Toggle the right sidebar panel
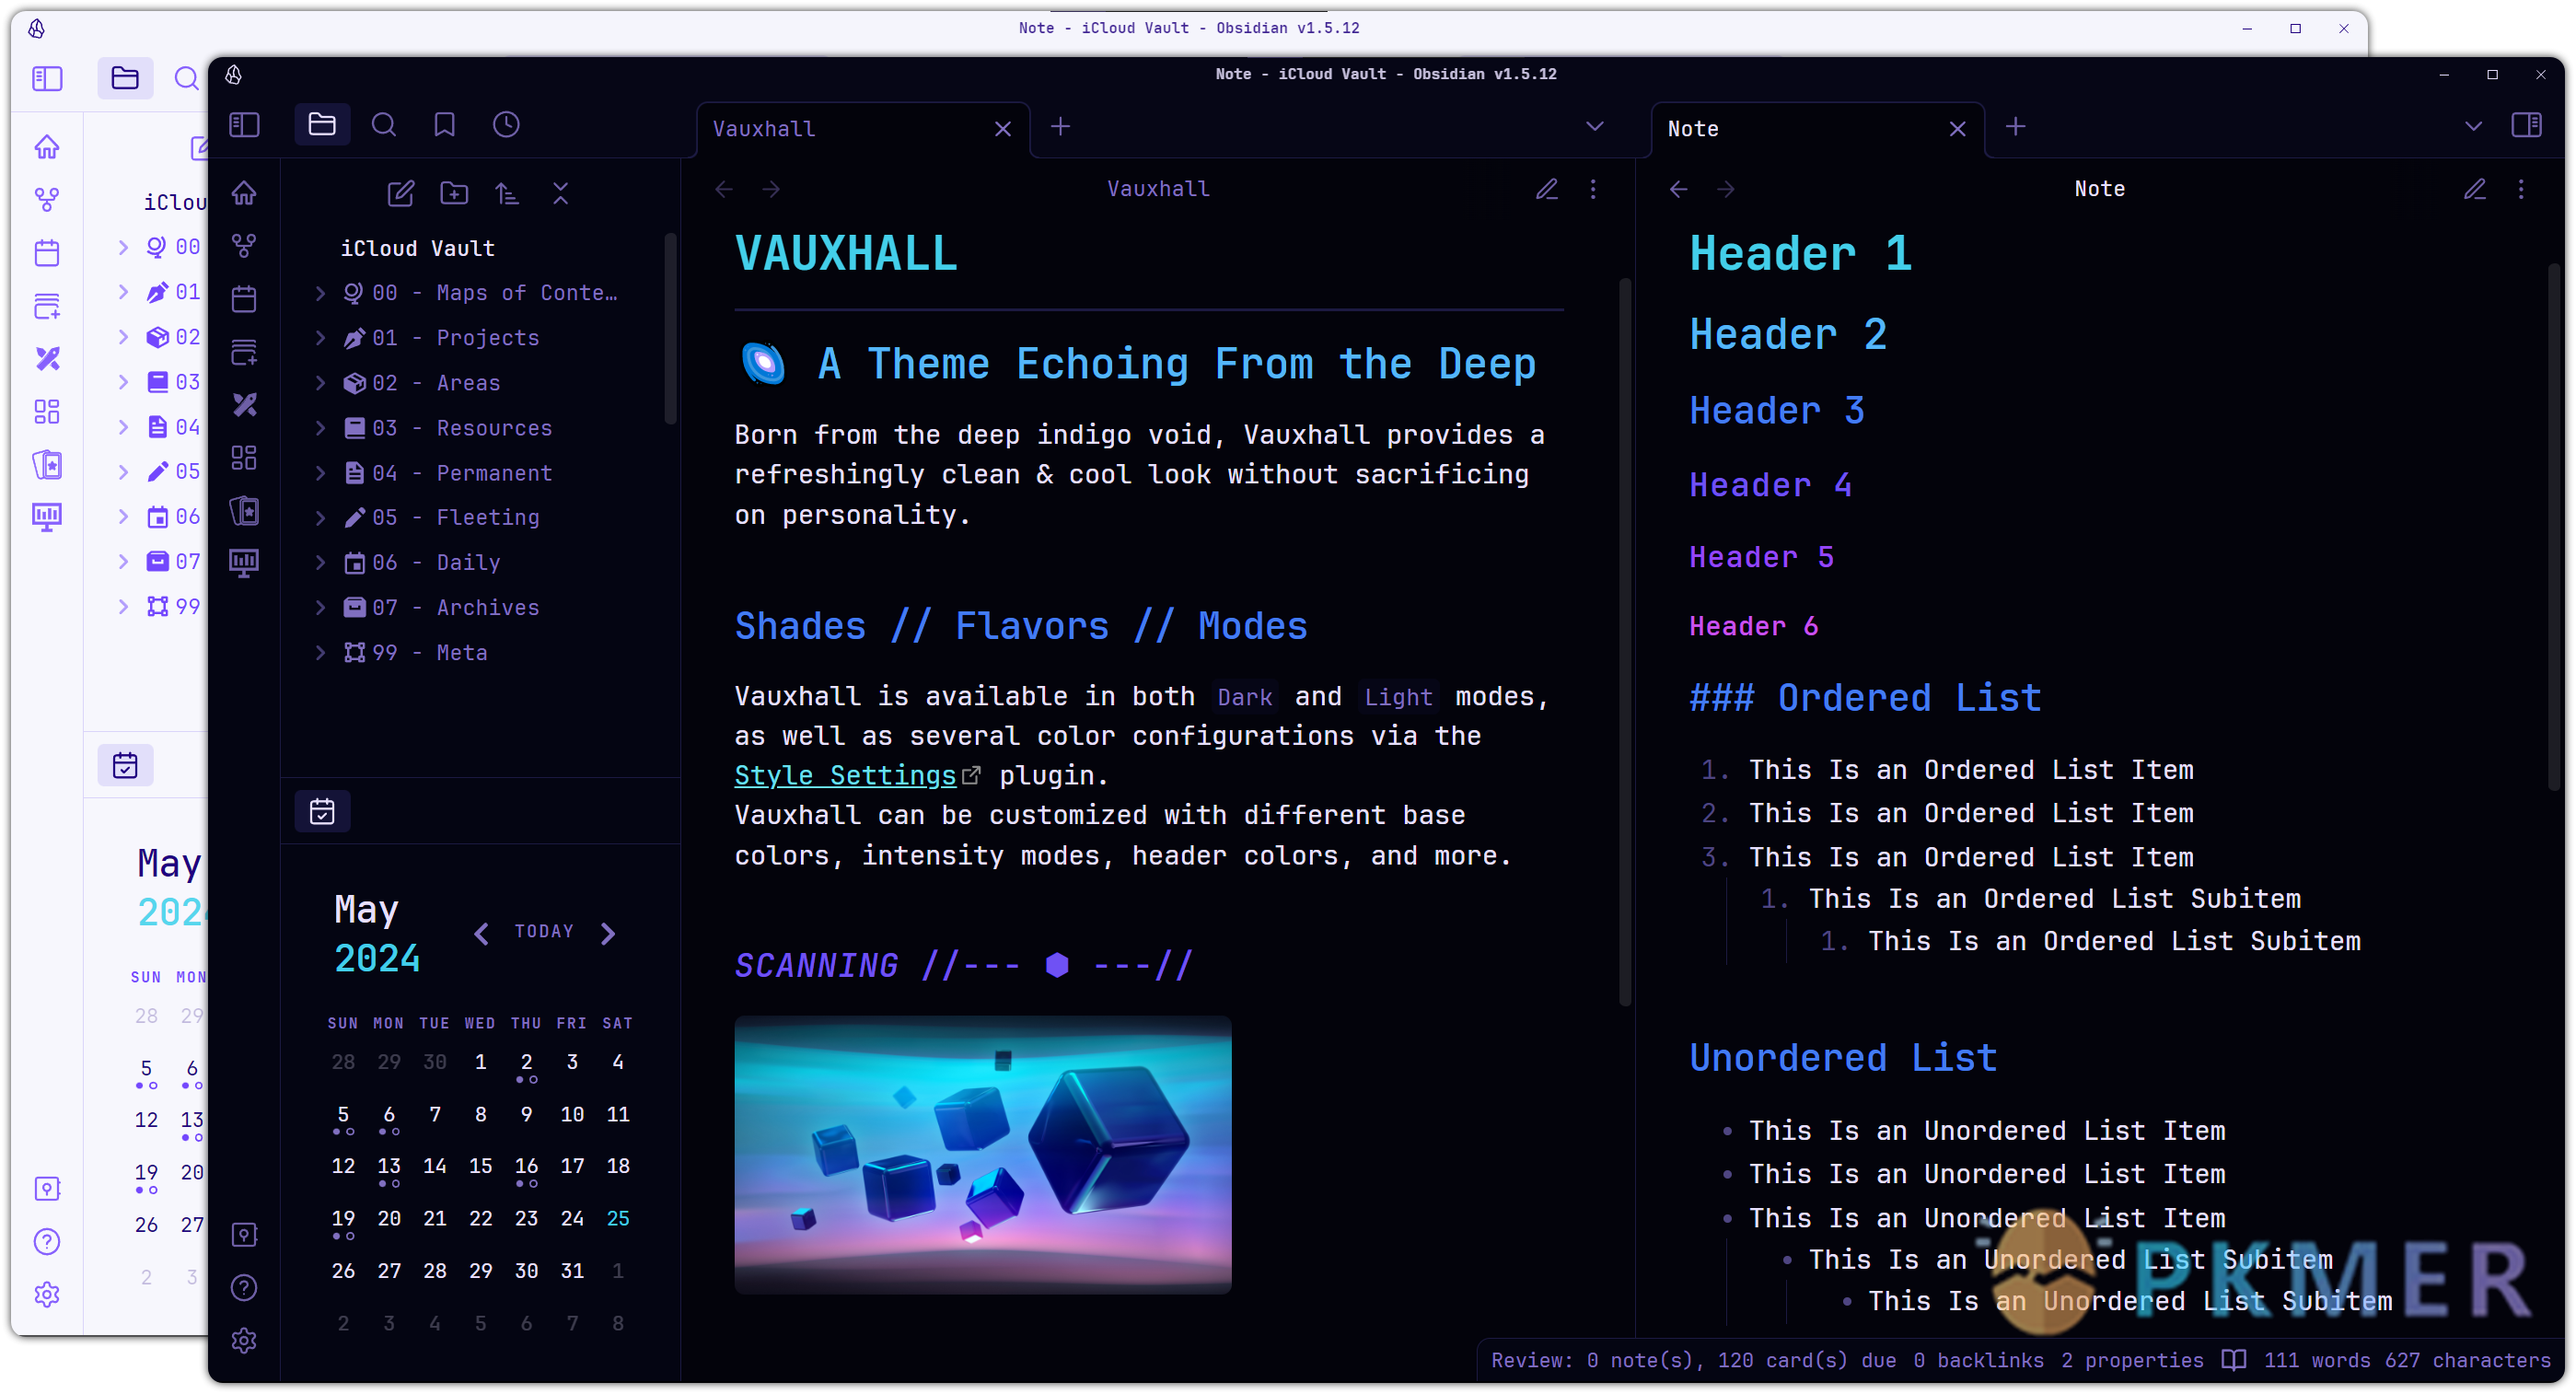This screenshot has width=2576, height=1394. coord(2526,126)
